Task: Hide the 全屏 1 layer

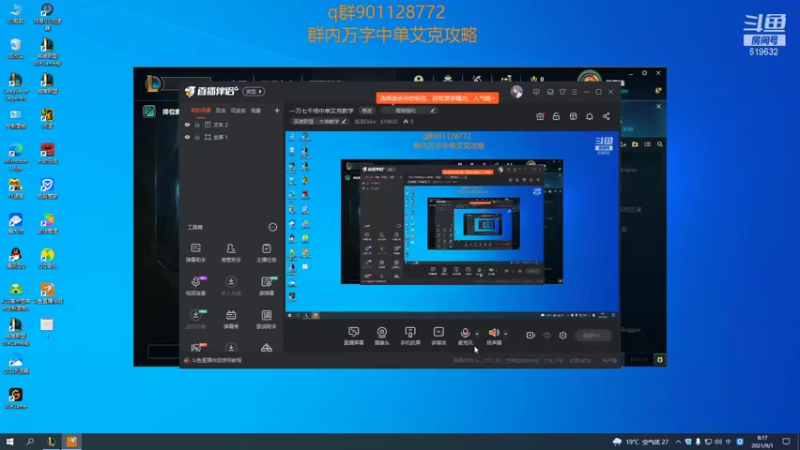Action: pyautogui.click(x=187, y=137)
